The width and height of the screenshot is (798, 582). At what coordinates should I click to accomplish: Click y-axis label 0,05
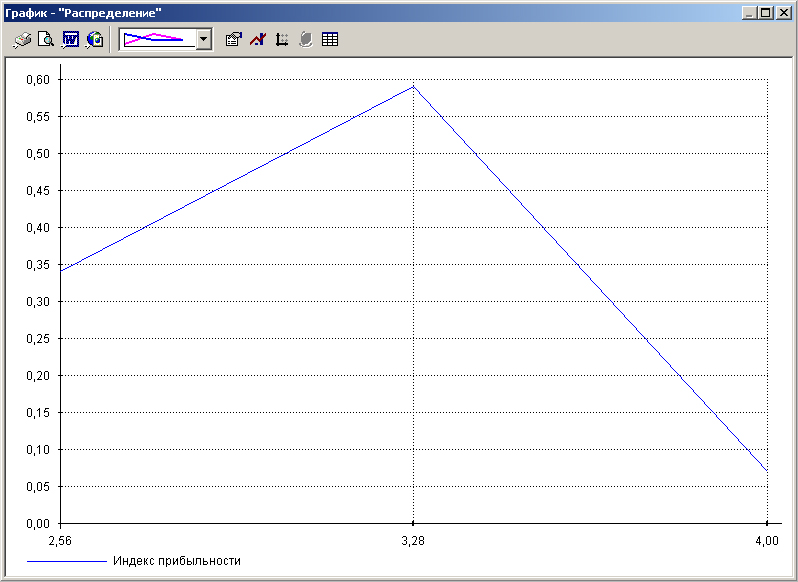38,486
